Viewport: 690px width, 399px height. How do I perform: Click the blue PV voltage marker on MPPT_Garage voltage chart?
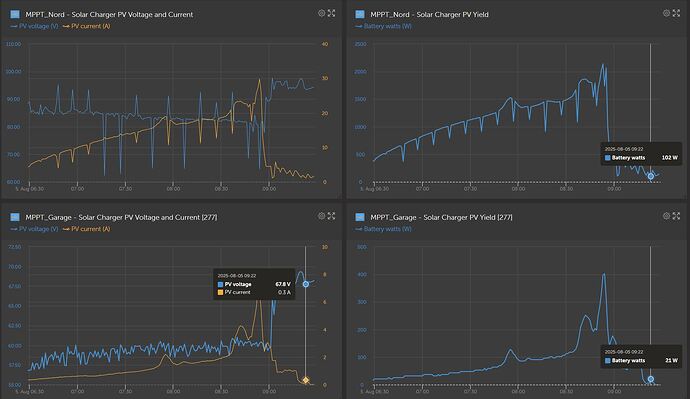[305, 284]
